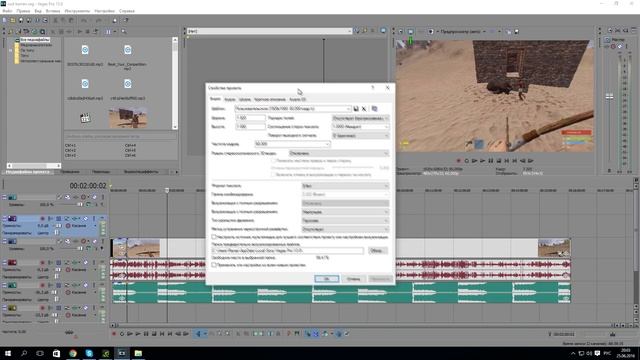Open Skype from the Windows taskbar
The width and height of the screenshot is (640, 360).
[x=89, y=353]
